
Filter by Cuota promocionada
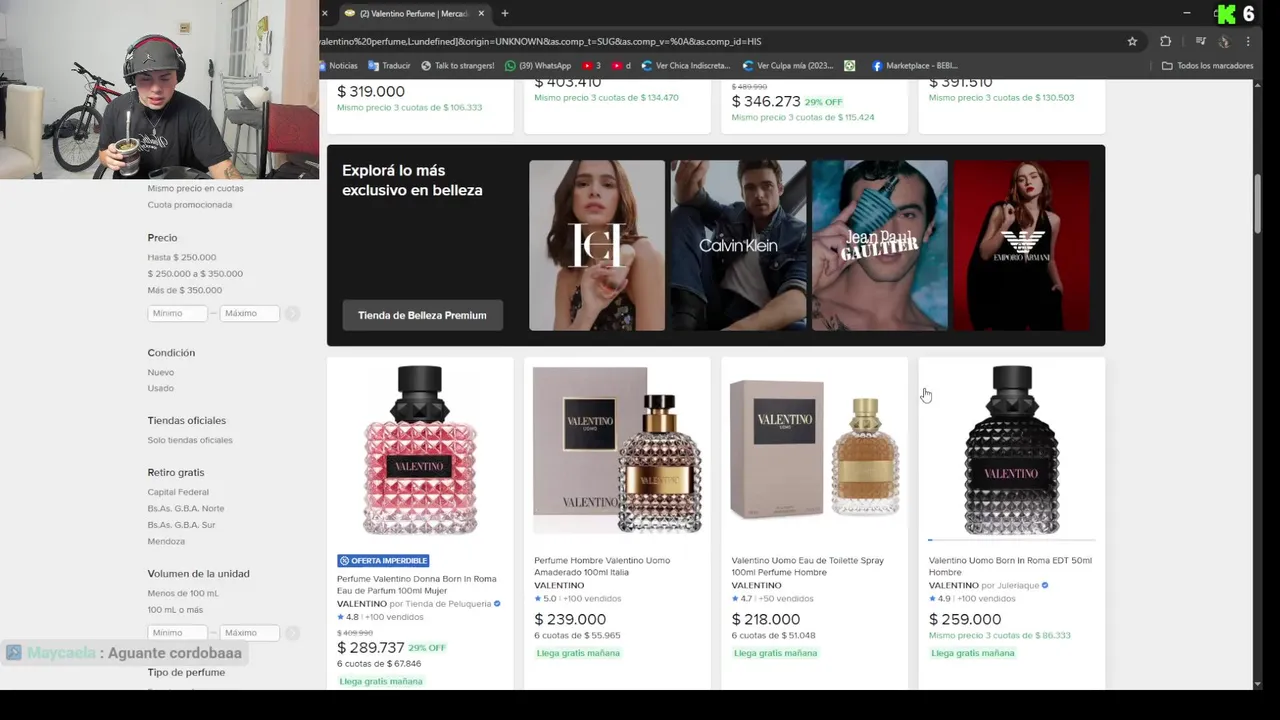click(x=190, y=205)
